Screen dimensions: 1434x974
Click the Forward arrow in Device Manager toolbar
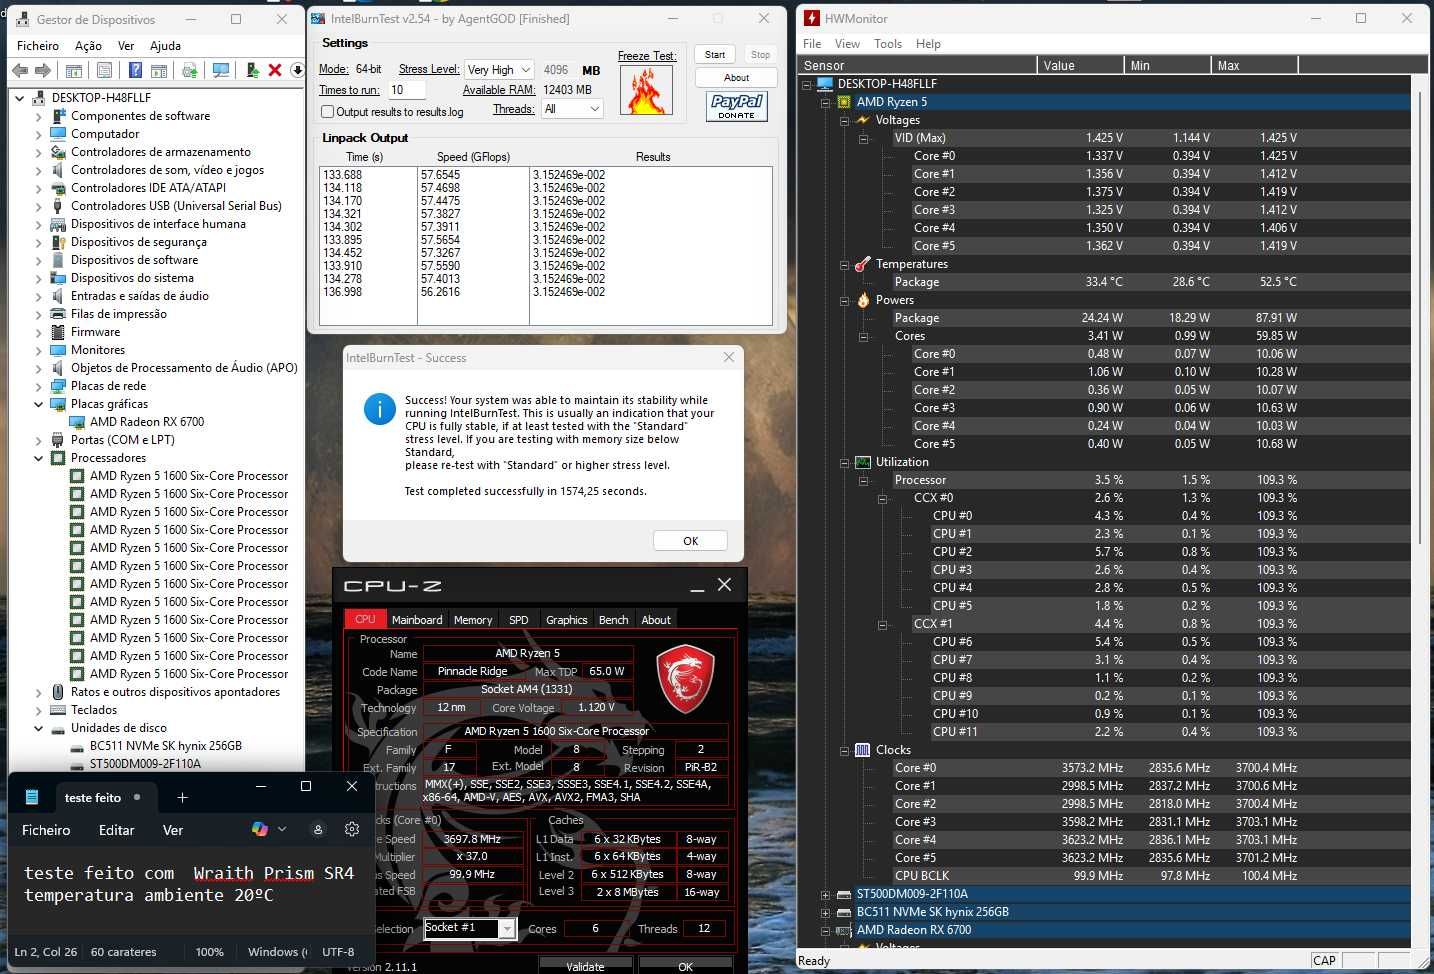[x=43, y=70]
